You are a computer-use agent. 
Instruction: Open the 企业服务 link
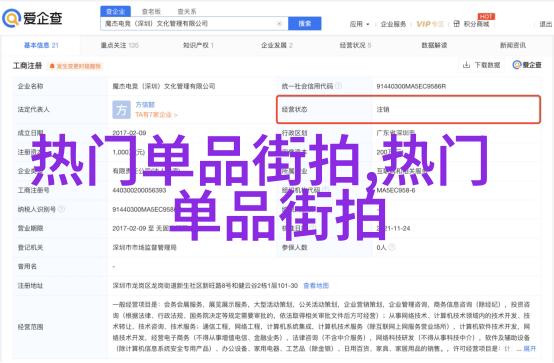pos(393,24)
